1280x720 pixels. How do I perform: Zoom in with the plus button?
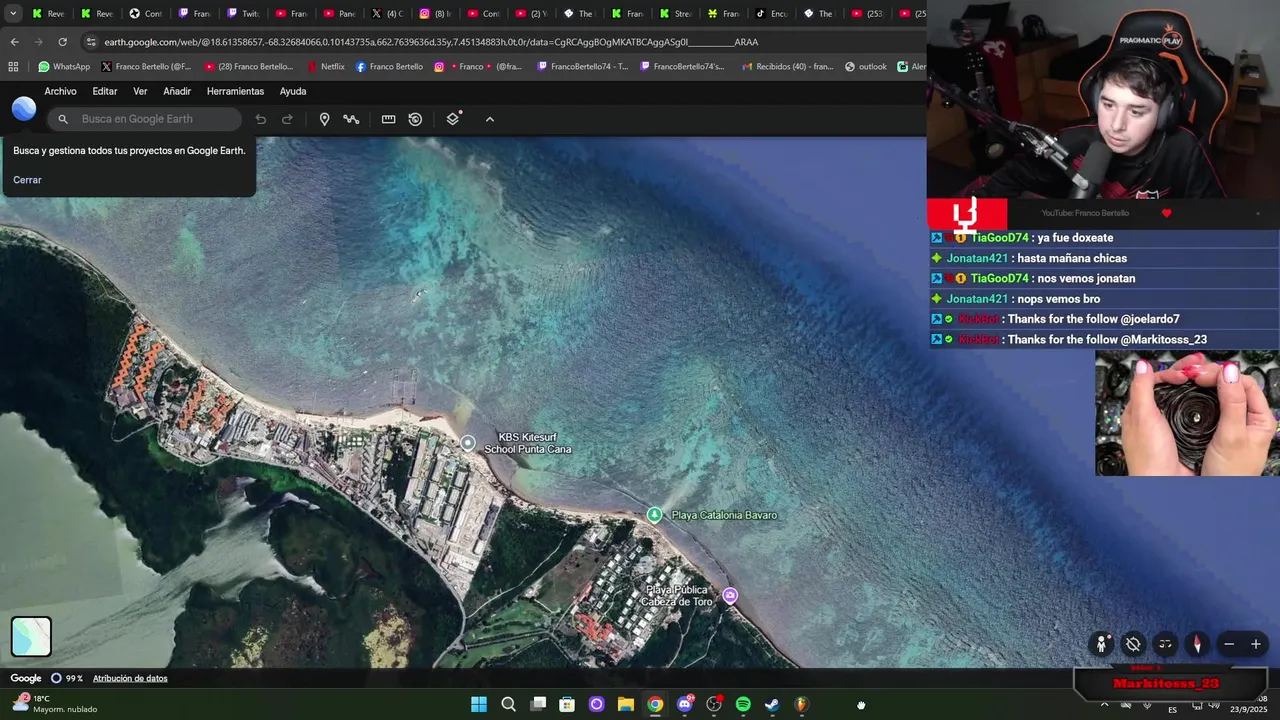[x=1256, y=644]
